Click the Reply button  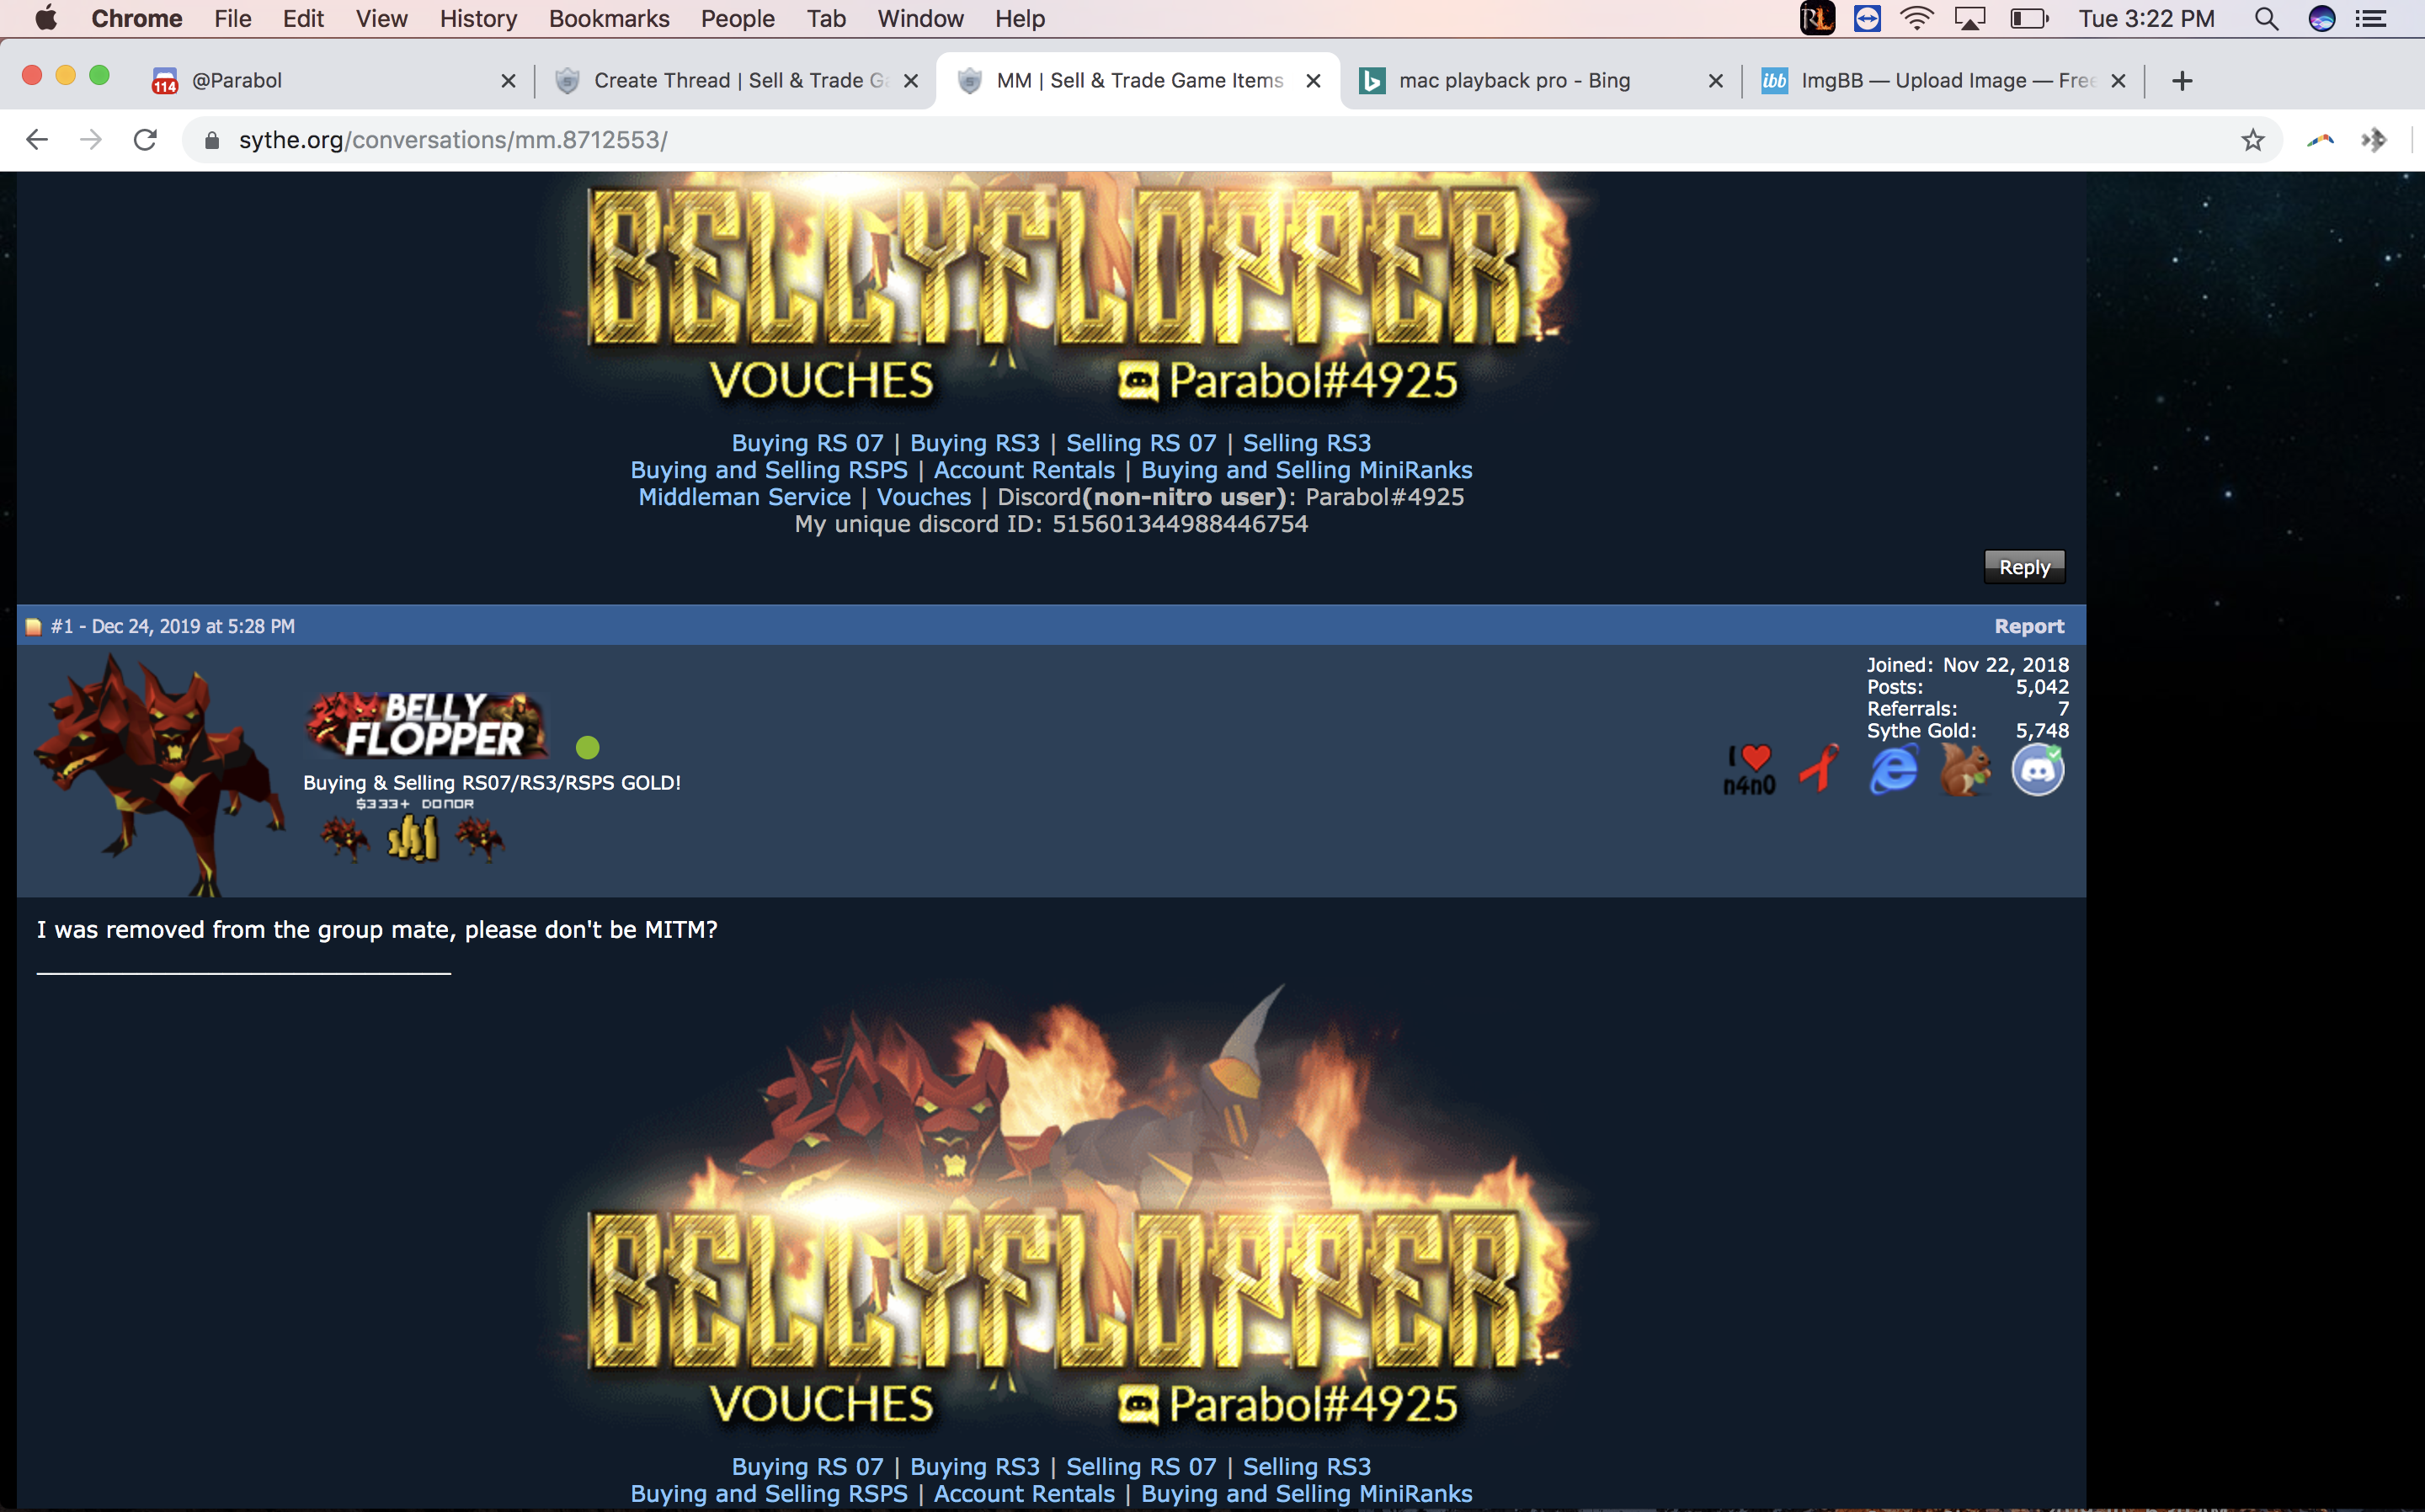tap(2024, 567)
